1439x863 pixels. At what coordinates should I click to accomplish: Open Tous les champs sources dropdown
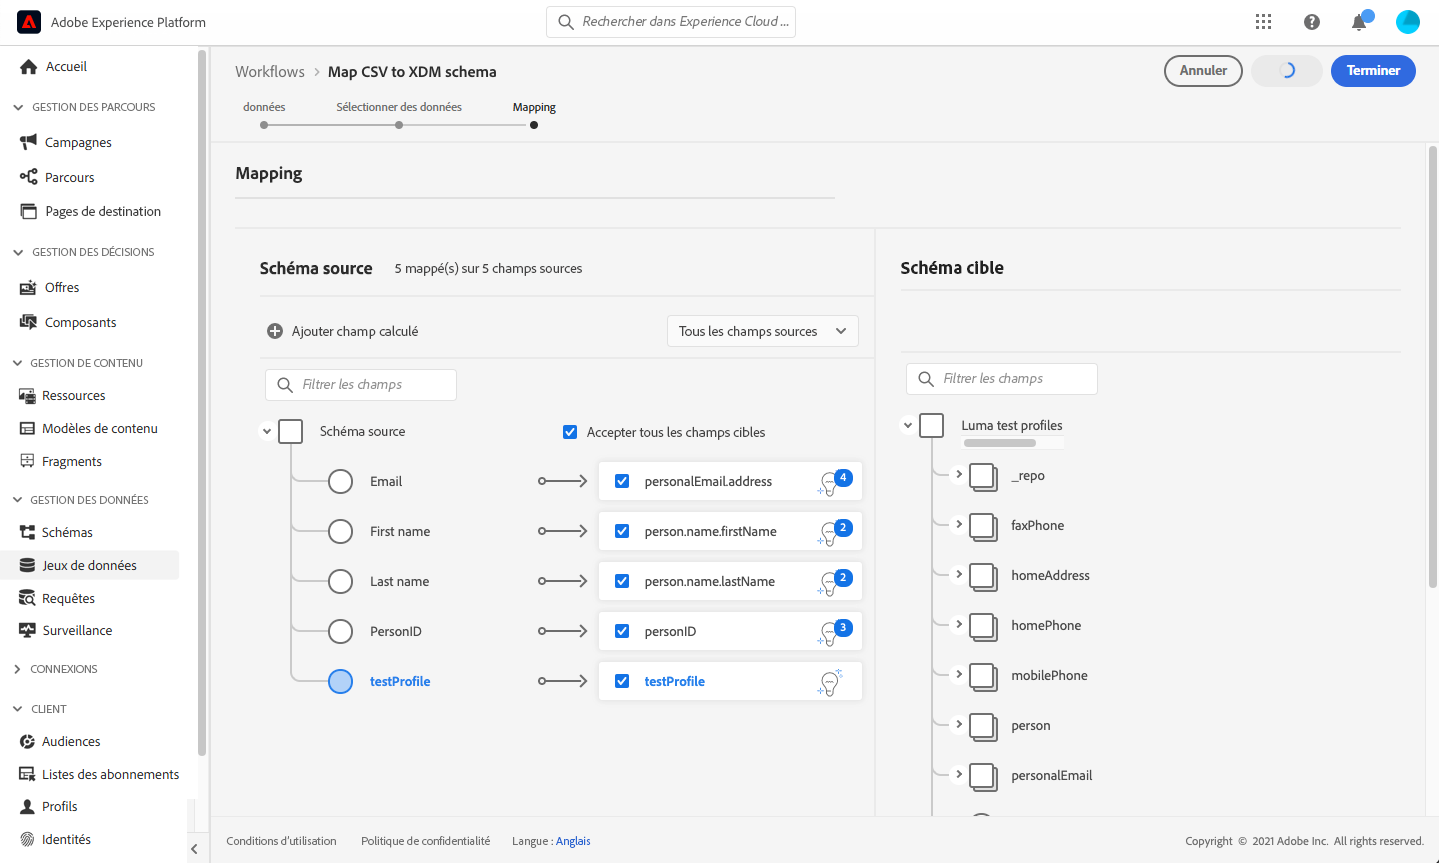click(762, 331)
